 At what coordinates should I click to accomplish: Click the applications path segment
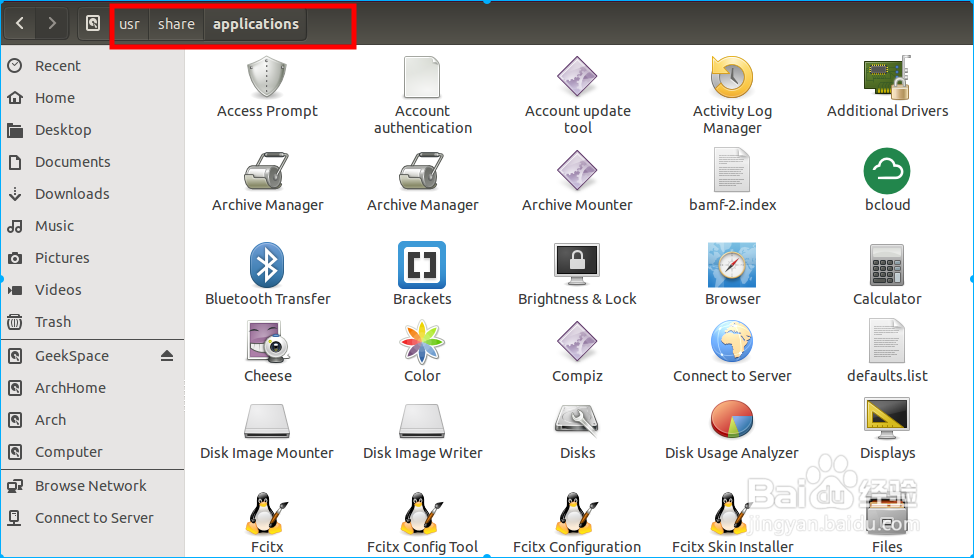tap(256, 24)
